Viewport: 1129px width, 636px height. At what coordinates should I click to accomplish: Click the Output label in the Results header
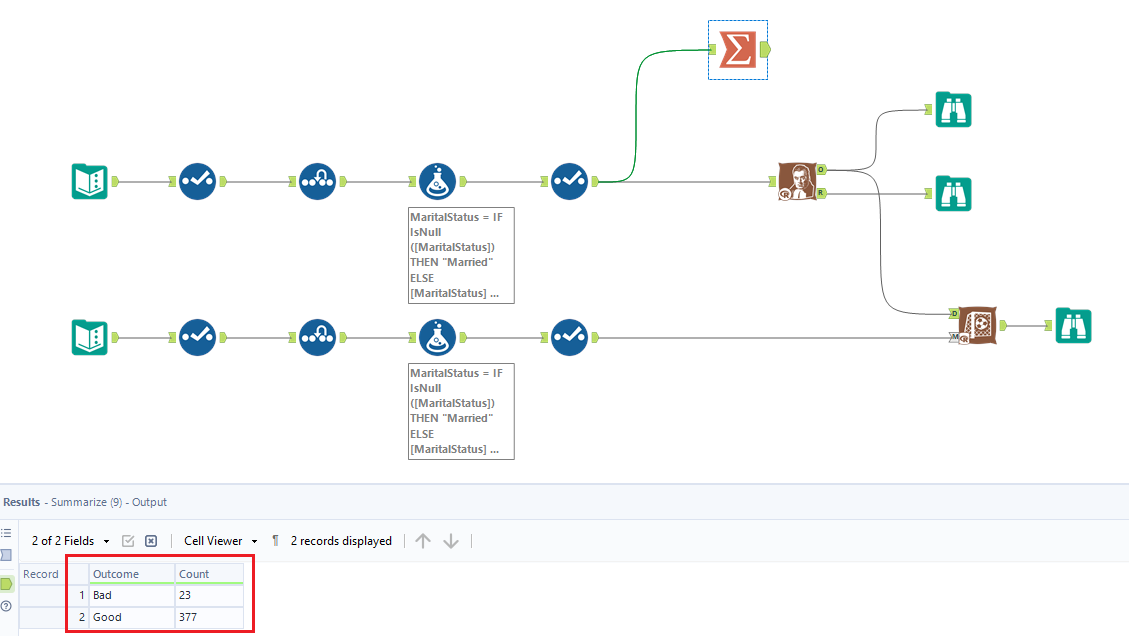[x=152, y=502]
